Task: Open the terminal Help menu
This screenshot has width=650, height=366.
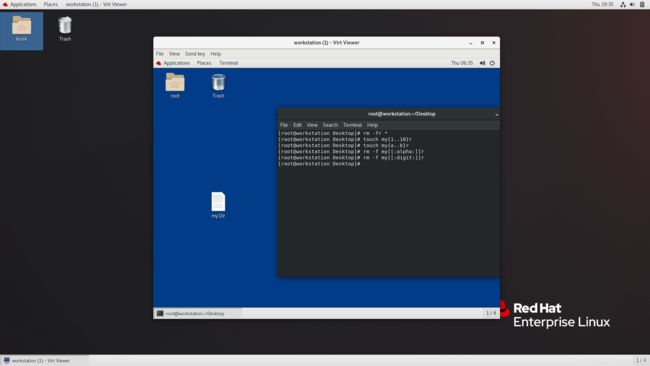Action: pos(372,125)
